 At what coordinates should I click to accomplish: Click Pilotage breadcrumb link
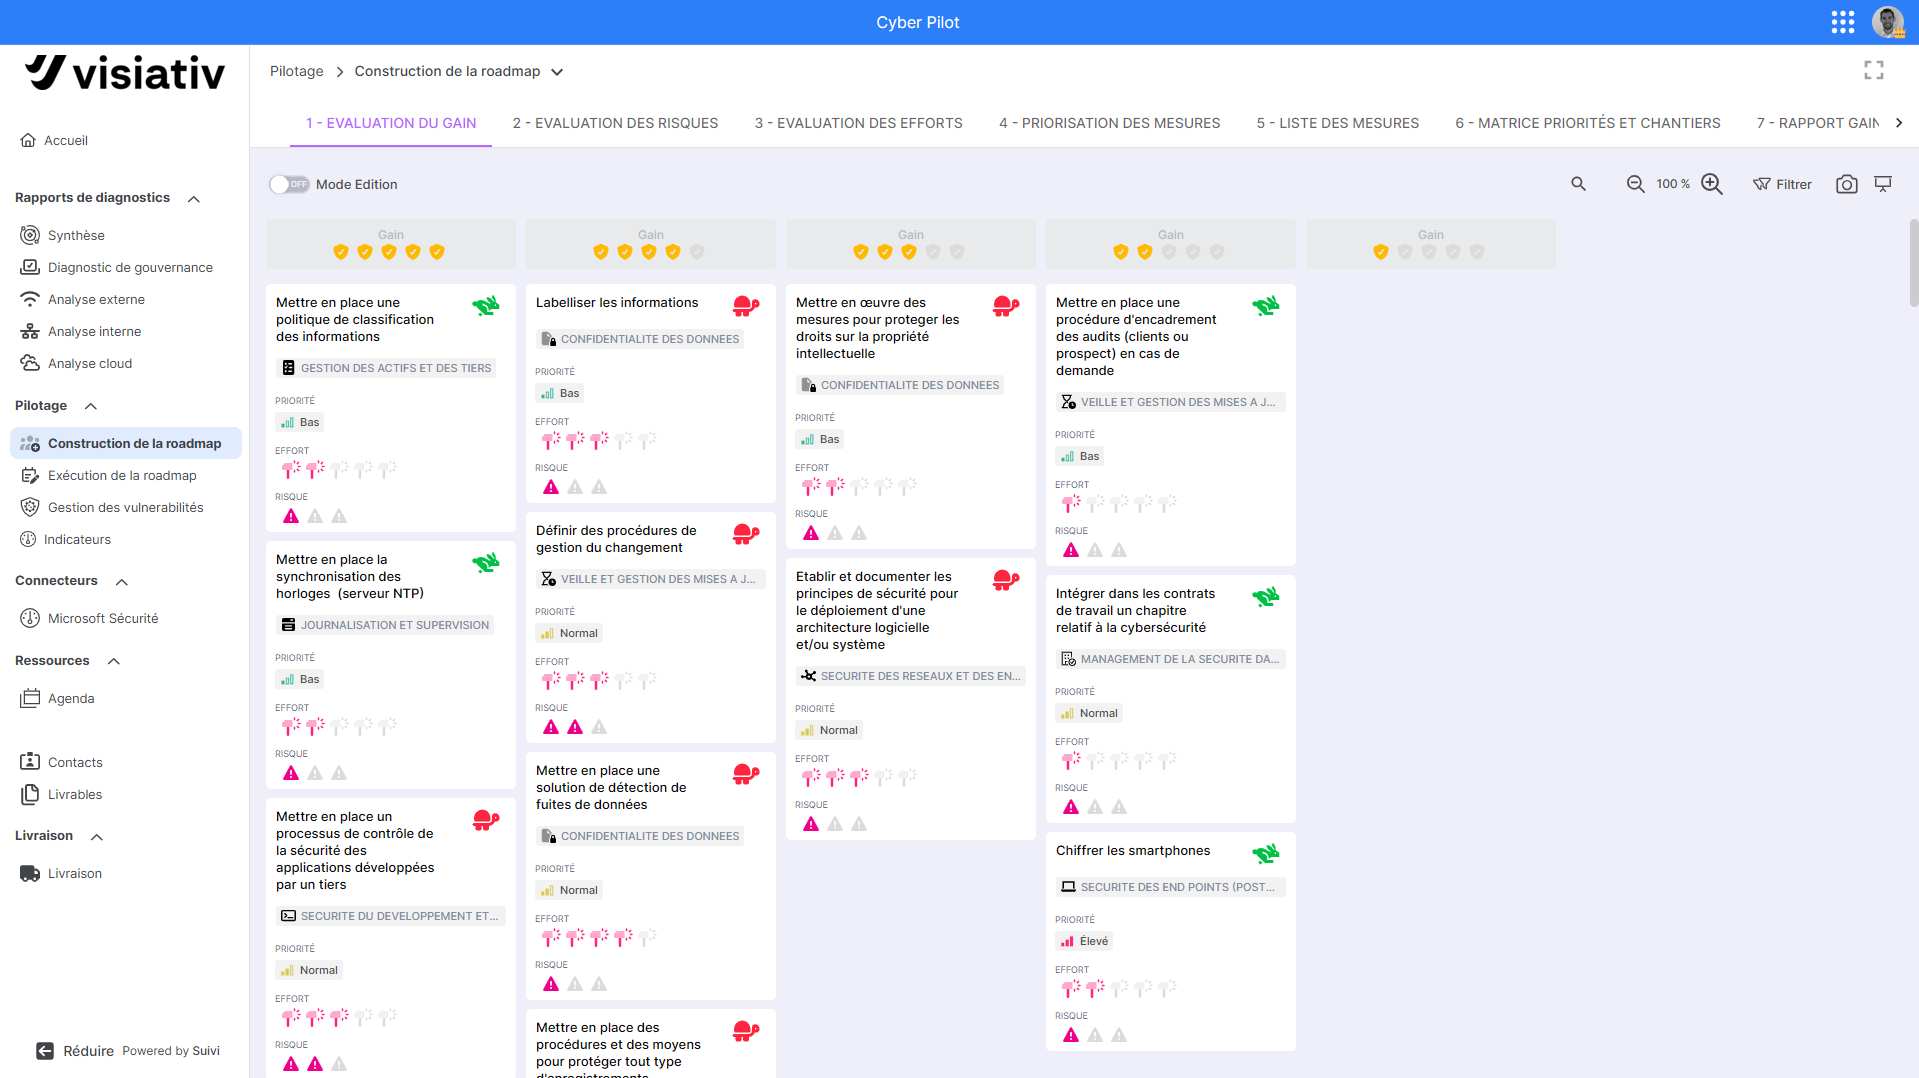(x=296, y=71)
